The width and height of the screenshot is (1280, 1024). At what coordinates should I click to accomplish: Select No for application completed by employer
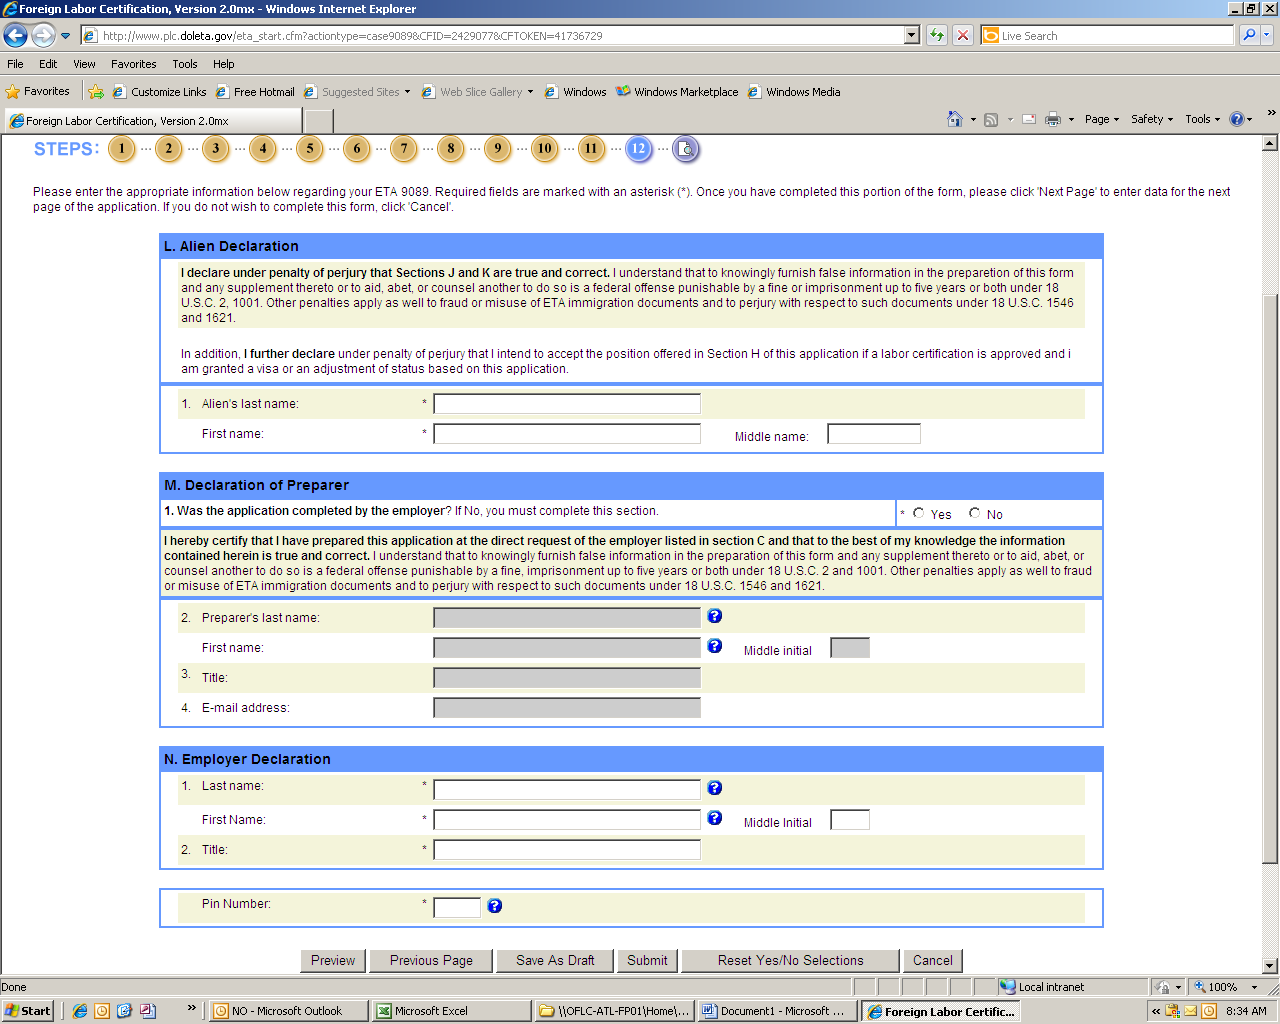974,513
